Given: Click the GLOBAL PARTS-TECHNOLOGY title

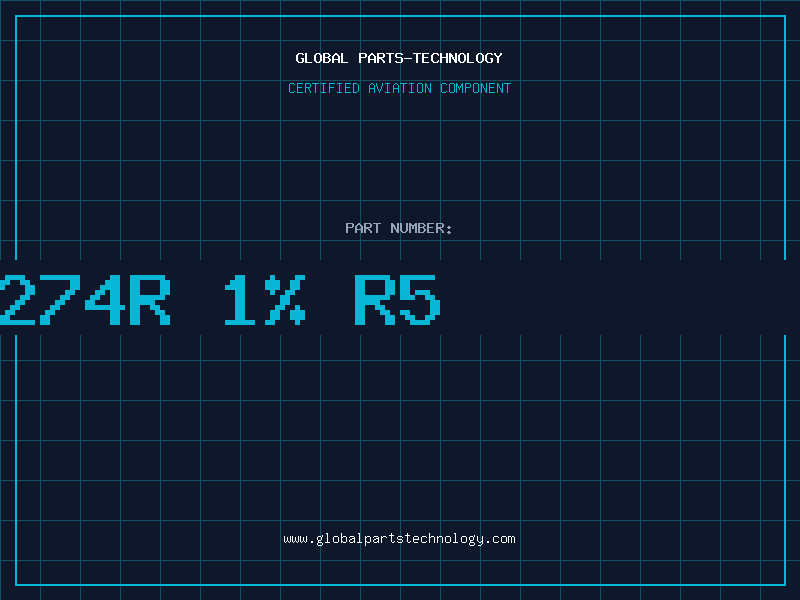Looking at the screenshot, I should click(399, 58).
